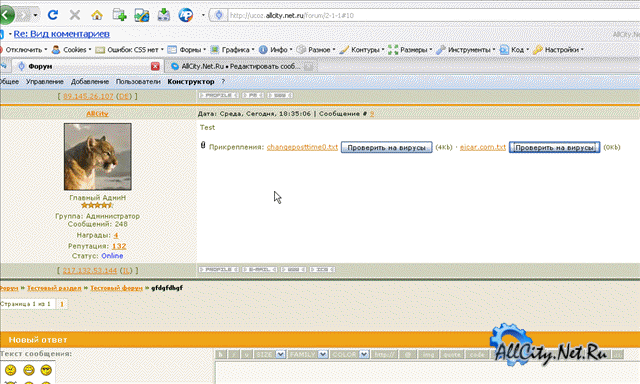Expand the Формы developer toolbar menu

tap(187, 50)
